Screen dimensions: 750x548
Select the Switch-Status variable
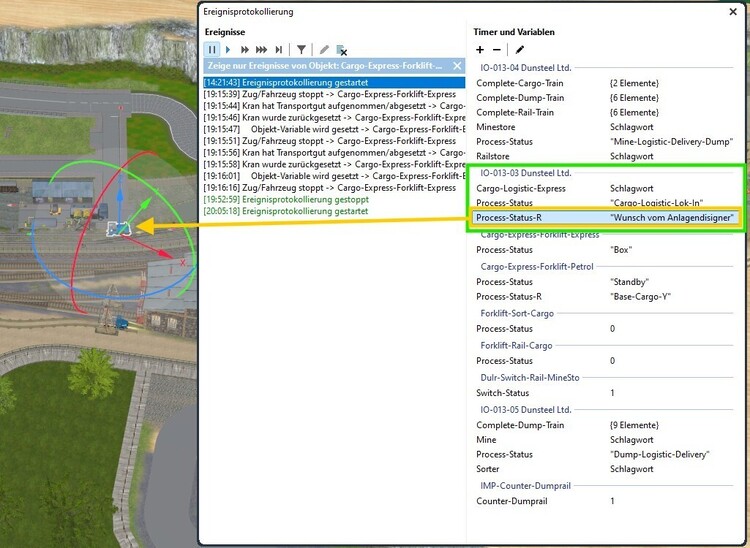click(605, 393)
